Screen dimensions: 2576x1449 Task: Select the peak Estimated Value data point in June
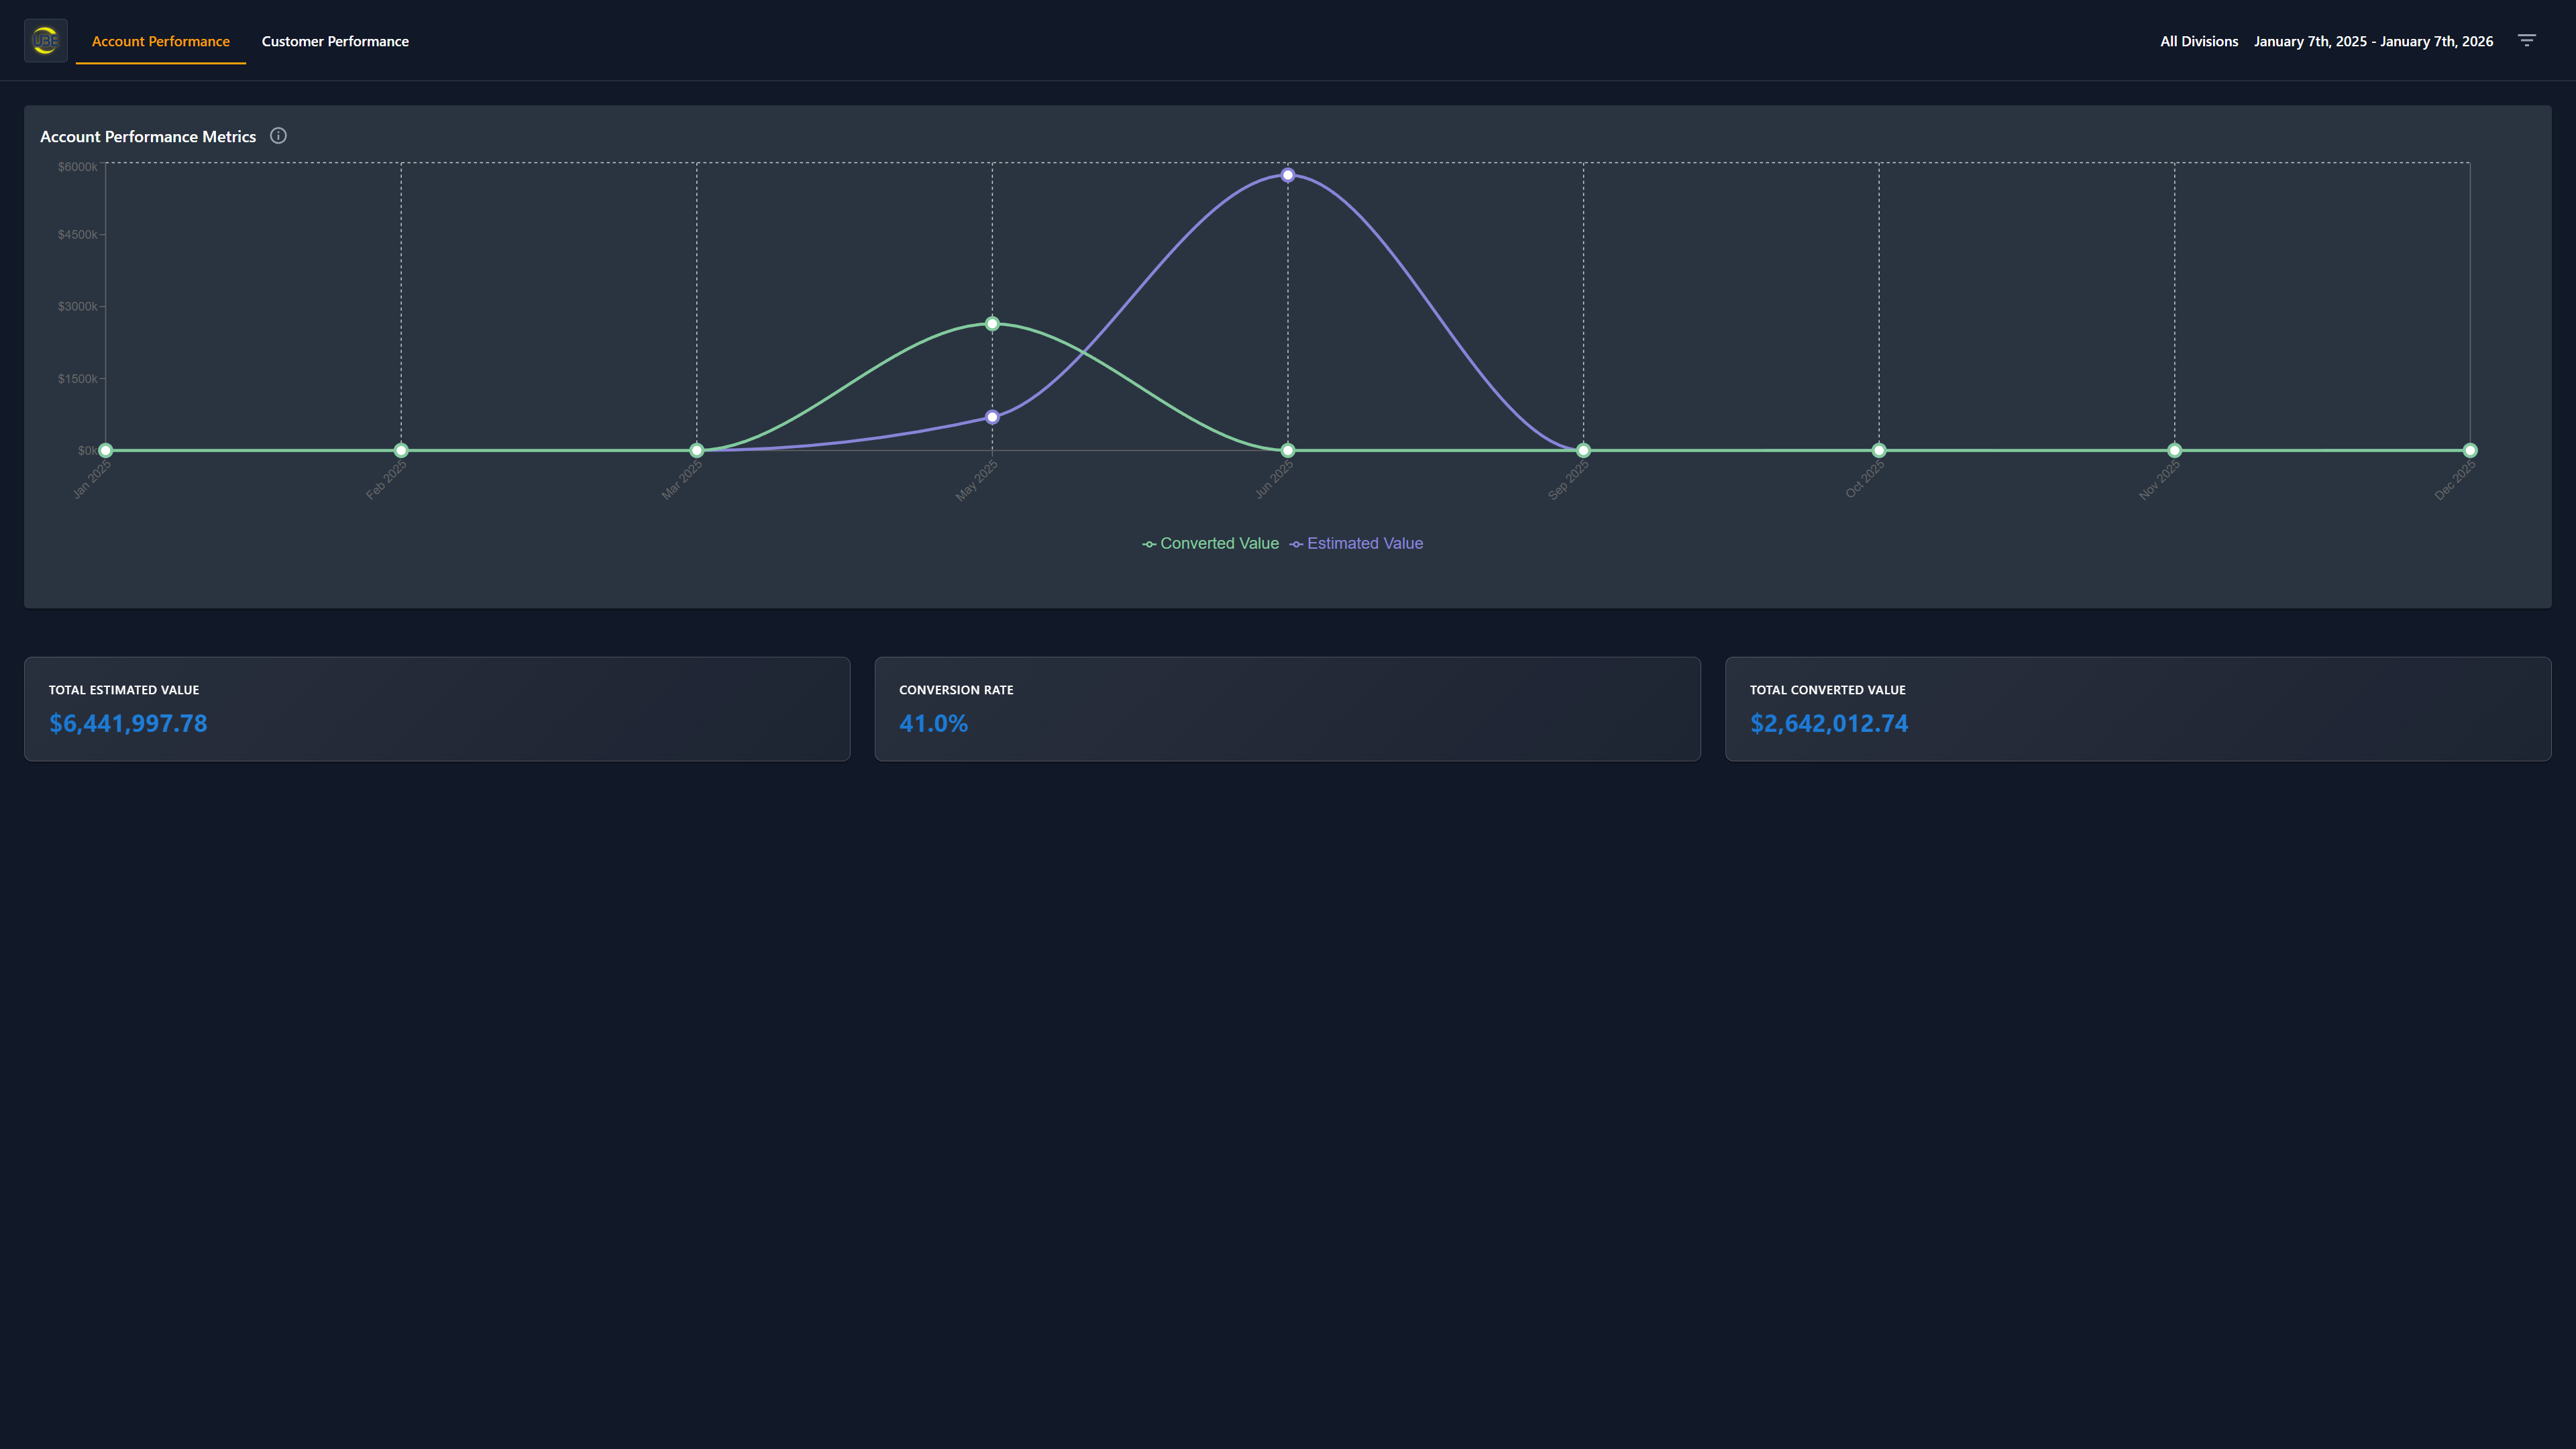tap(1287, 175)
